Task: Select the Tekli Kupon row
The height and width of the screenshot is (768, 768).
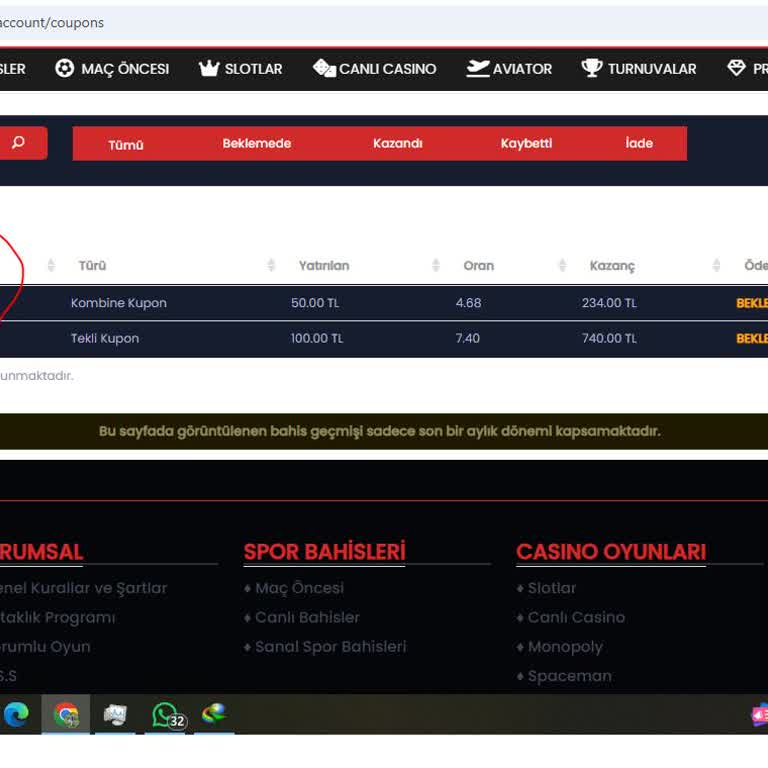Action: click(x=384, y=338)
